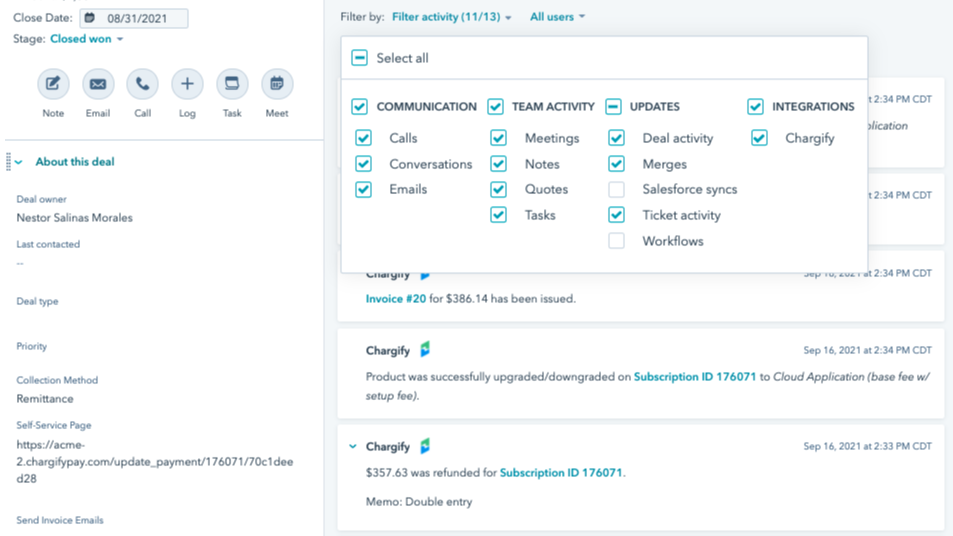Image resolution: width=953 pixels, height=536 pixels.
Task: Click the Task icon button
Action: (232, 84)
